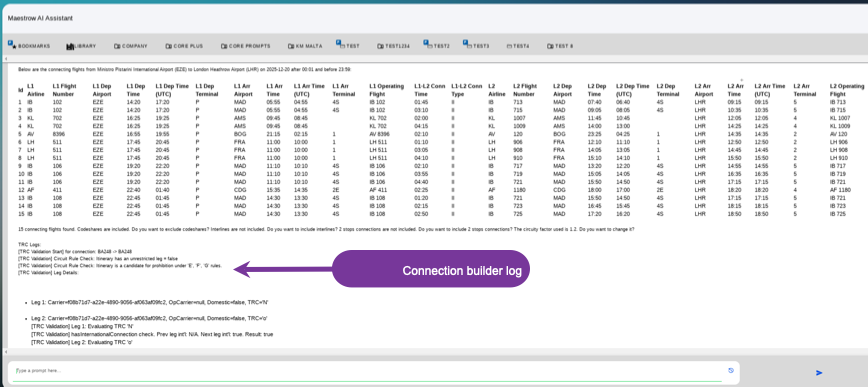This screenshot has height=387, width=868.
Task: Select the 'LH 908' operating flight cell
Action: click(x=838, y=150)
